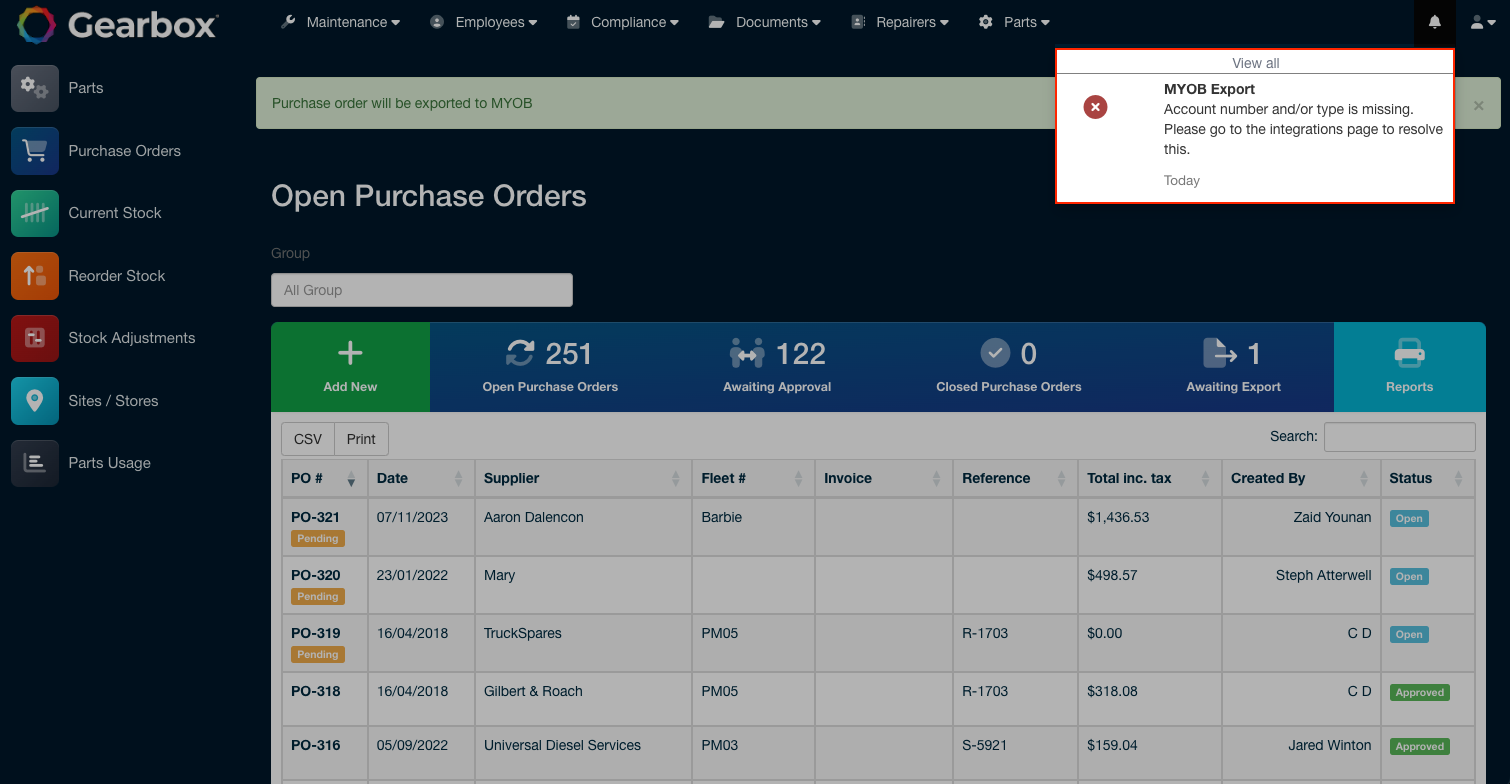Open the Reports printer panel
Viewport: 1510px width, 784px height.
[x=1409, y=367]
